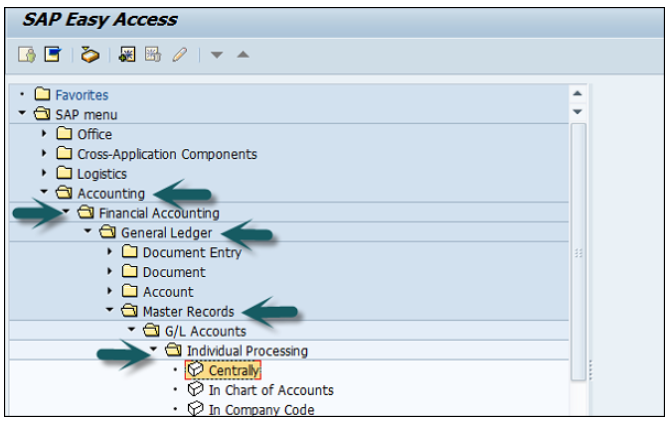Click the Document Entry folder
Screen dimensions: 670x422
click(191, 252)
